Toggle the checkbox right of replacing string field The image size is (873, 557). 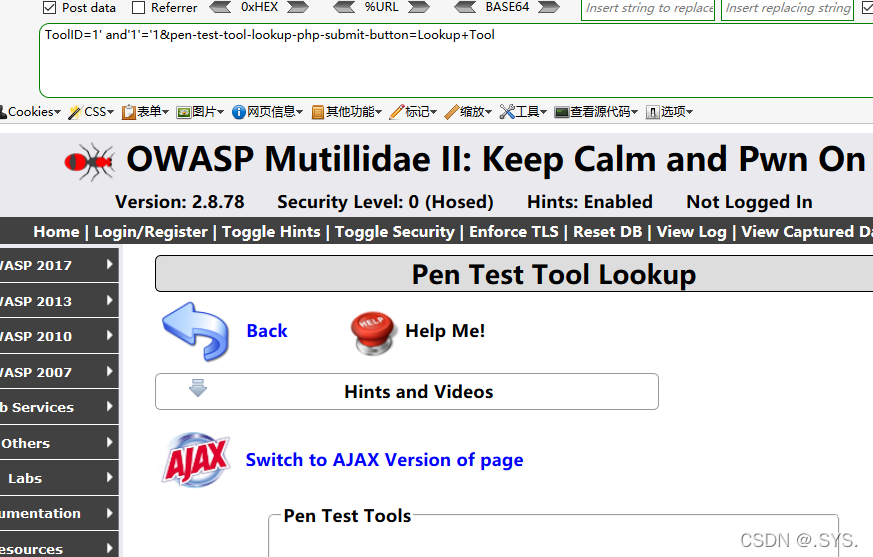(867, 8)
